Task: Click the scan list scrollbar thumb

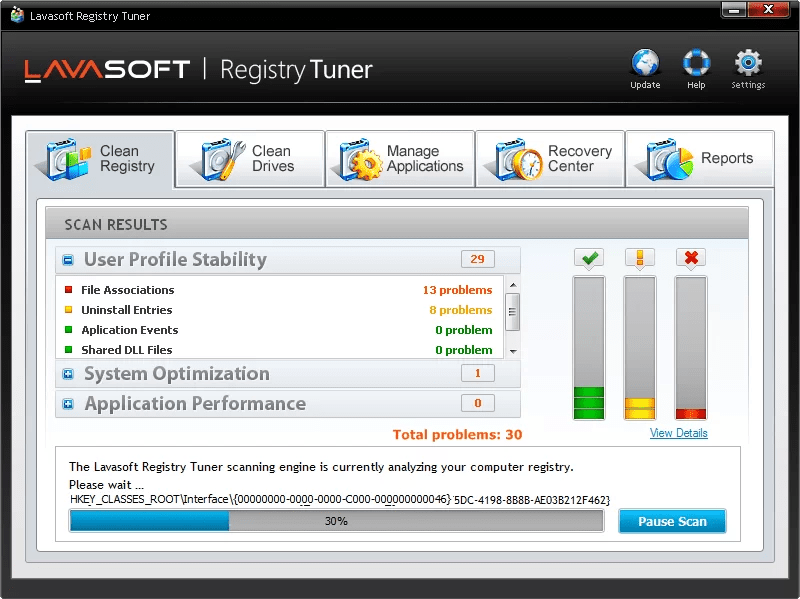Action: [513, 312]
